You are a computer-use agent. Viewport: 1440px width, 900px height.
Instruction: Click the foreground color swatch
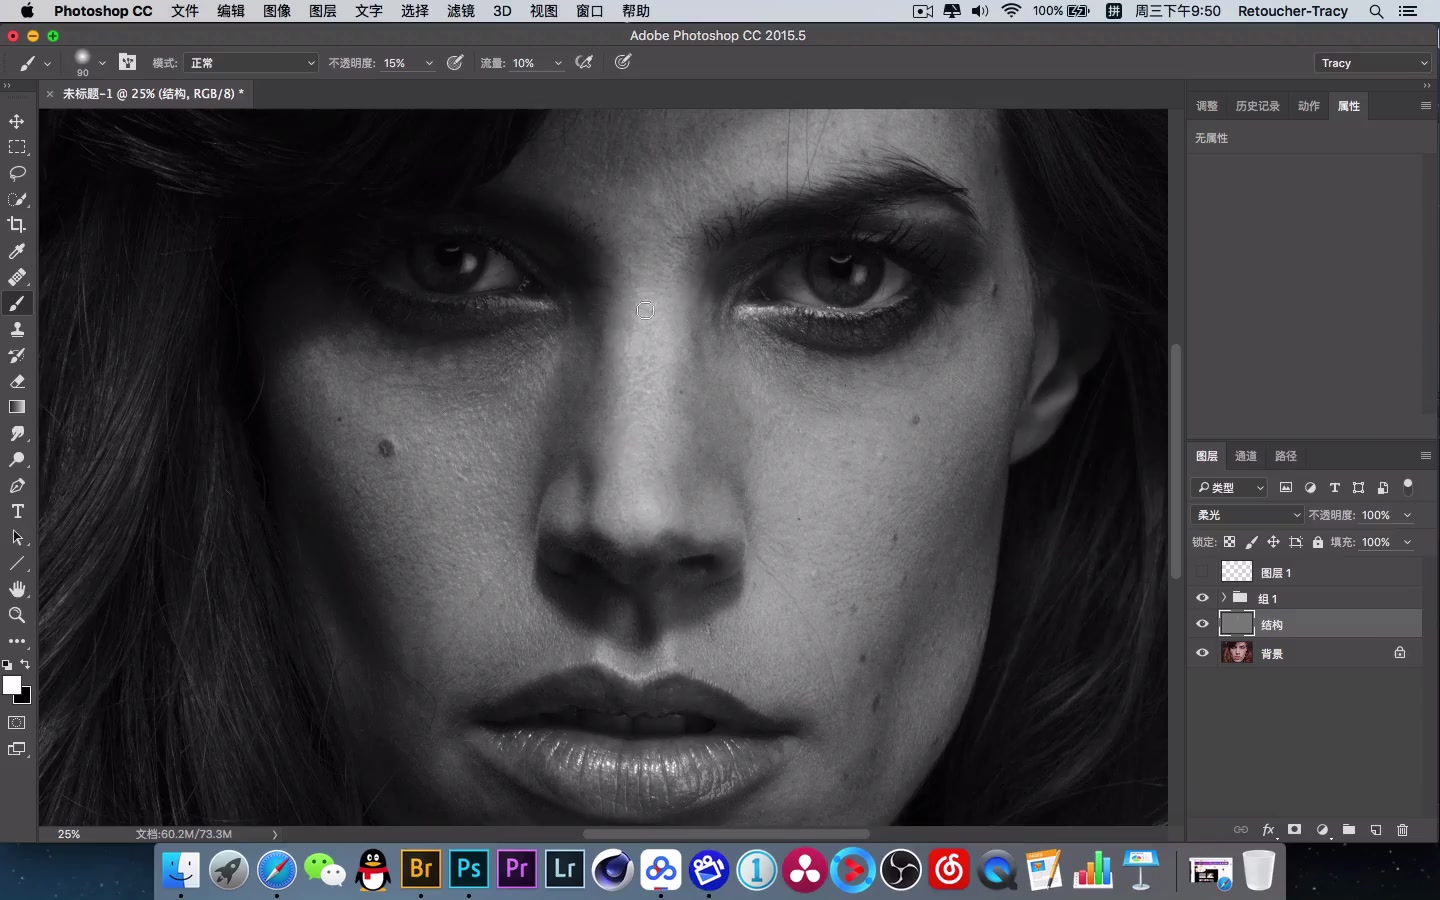(x=10, y=684)
